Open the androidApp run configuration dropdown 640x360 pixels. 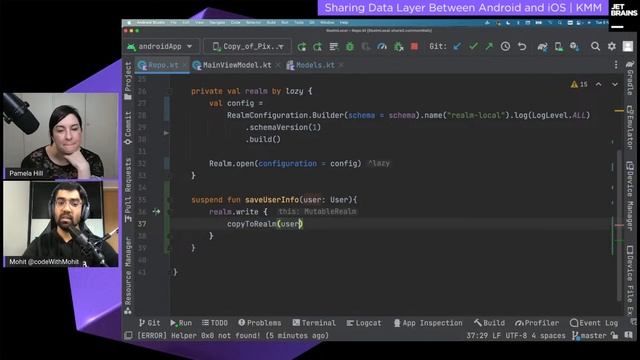[x=160, y=47]
